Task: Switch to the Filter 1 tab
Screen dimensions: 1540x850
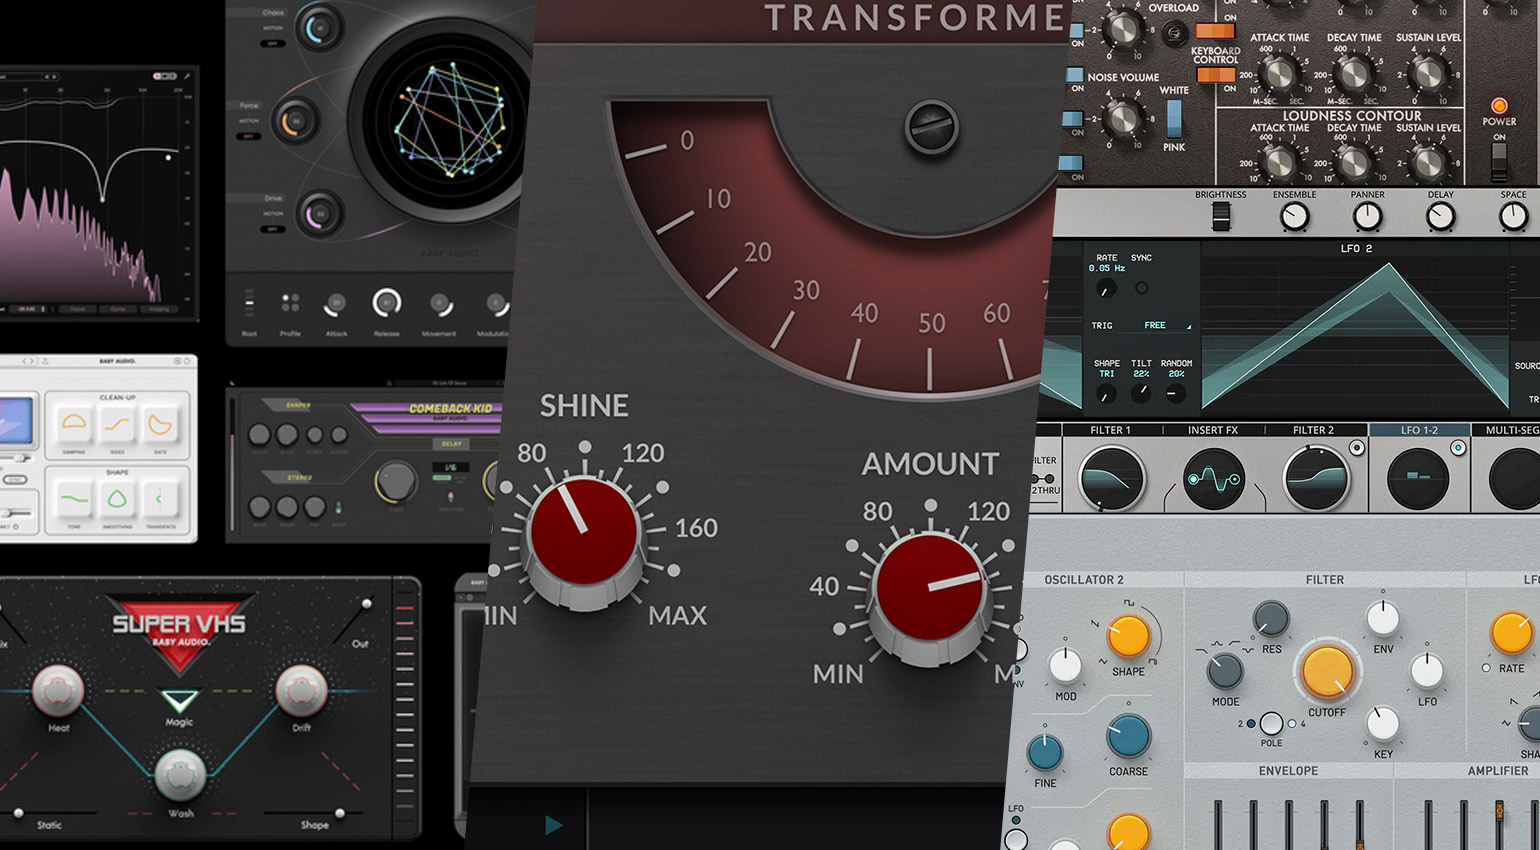Action: [1110, 430]
